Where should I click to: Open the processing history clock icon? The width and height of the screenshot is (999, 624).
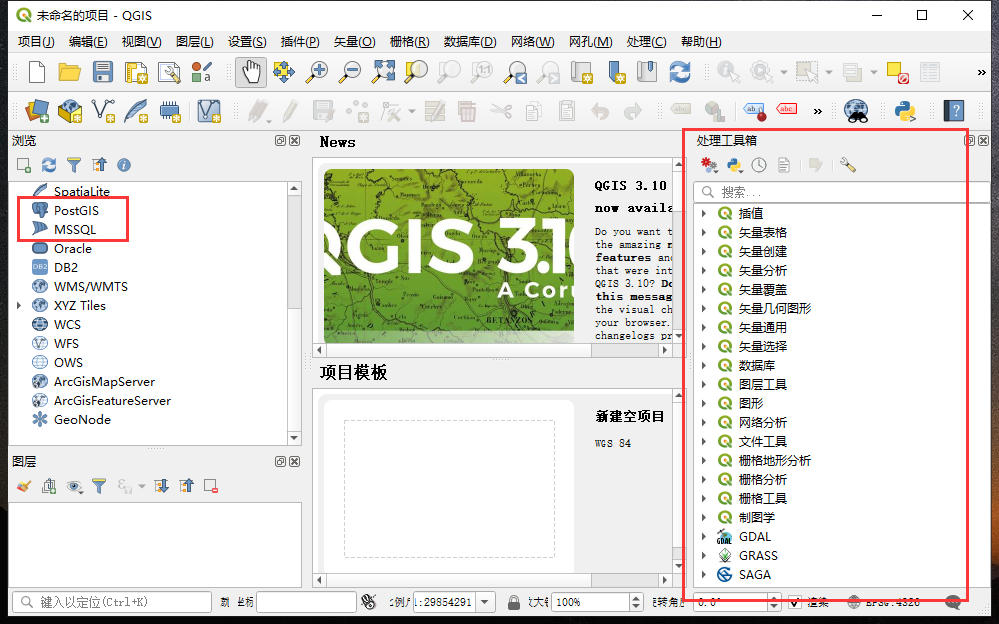[760, 165]
